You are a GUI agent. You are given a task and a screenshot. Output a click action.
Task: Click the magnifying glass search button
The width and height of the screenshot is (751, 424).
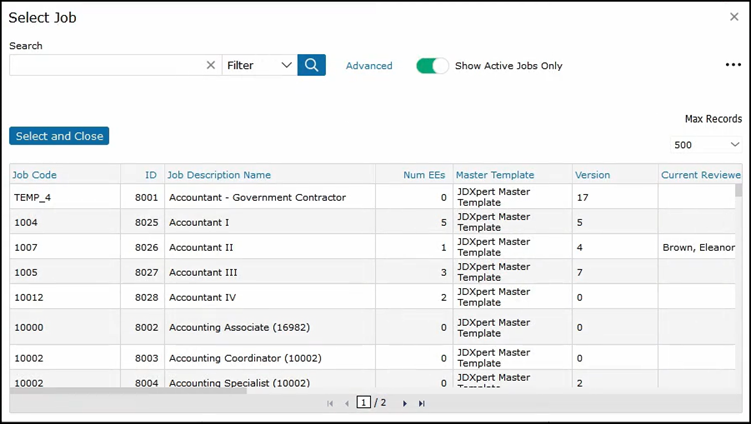coord(311,65)
